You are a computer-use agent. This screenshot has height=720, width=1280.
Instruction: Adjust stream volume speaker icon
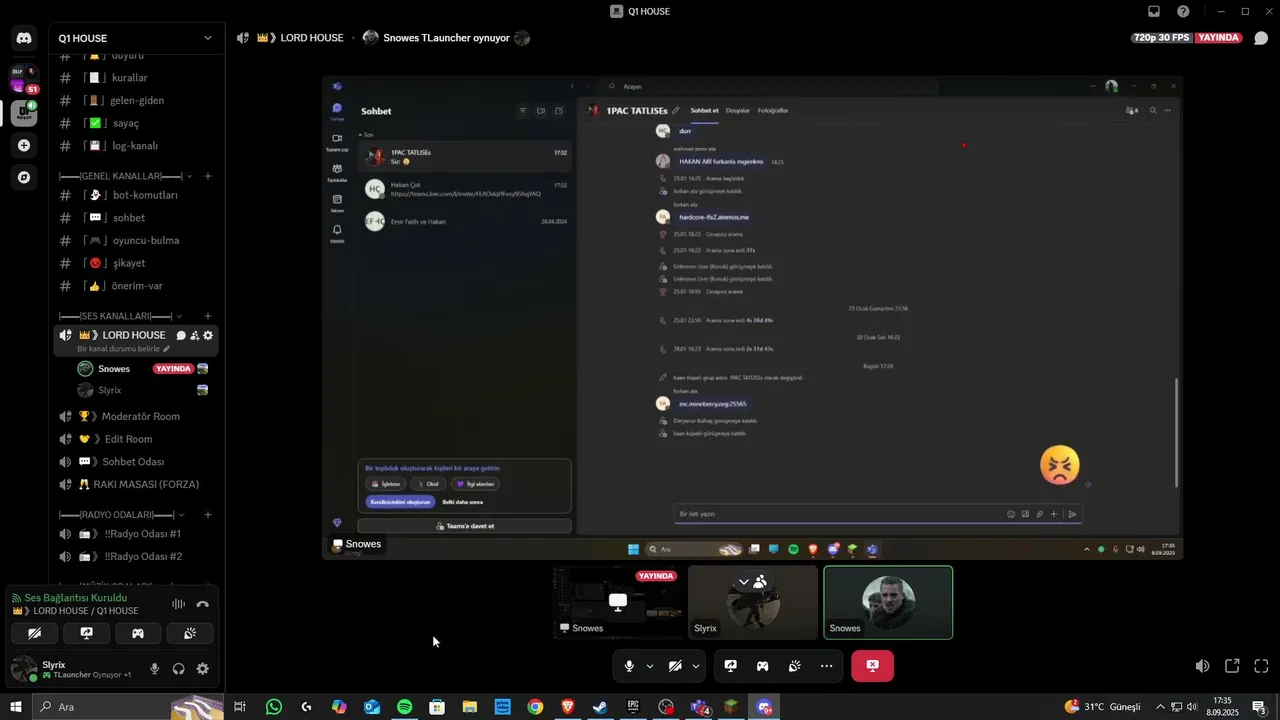click(1202, 666)
